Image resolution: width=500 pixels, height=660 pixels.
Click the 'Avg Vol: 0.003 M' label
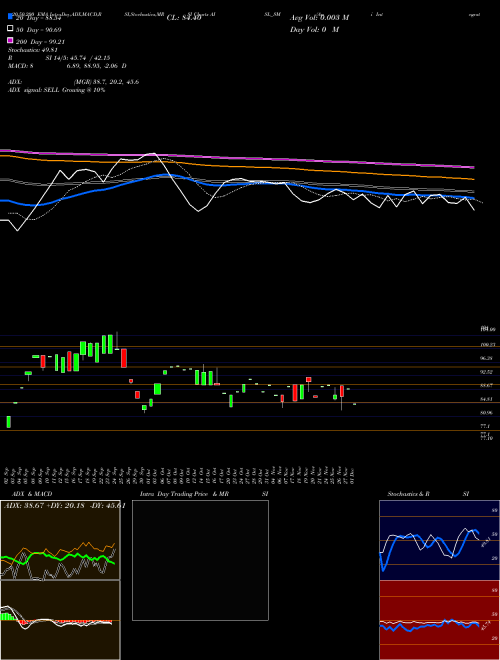click(x=319, y=18)
